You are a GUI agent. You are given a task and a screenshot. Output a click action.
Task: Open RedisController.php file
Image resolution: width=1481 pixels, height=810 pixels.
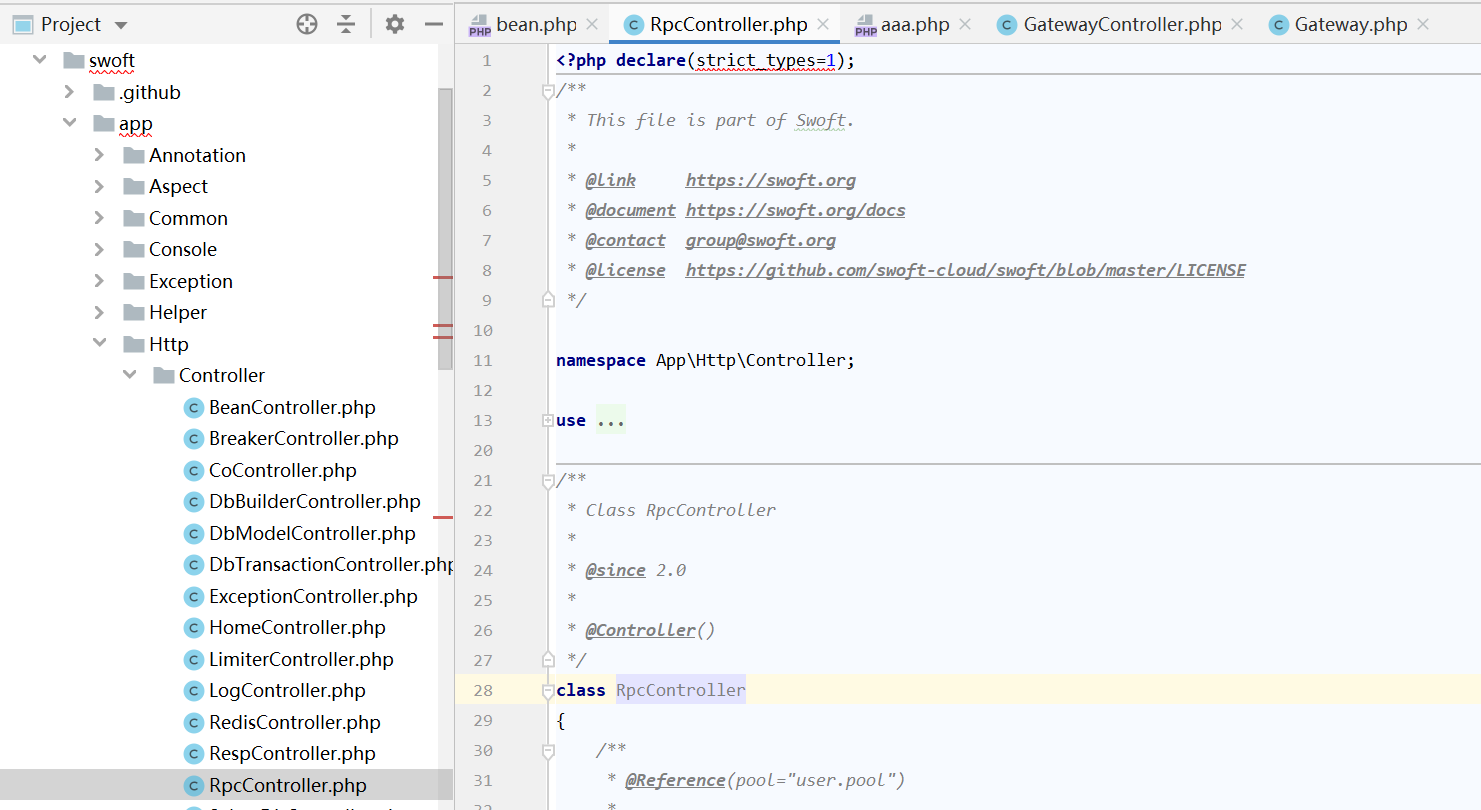(x=295, y=722)
